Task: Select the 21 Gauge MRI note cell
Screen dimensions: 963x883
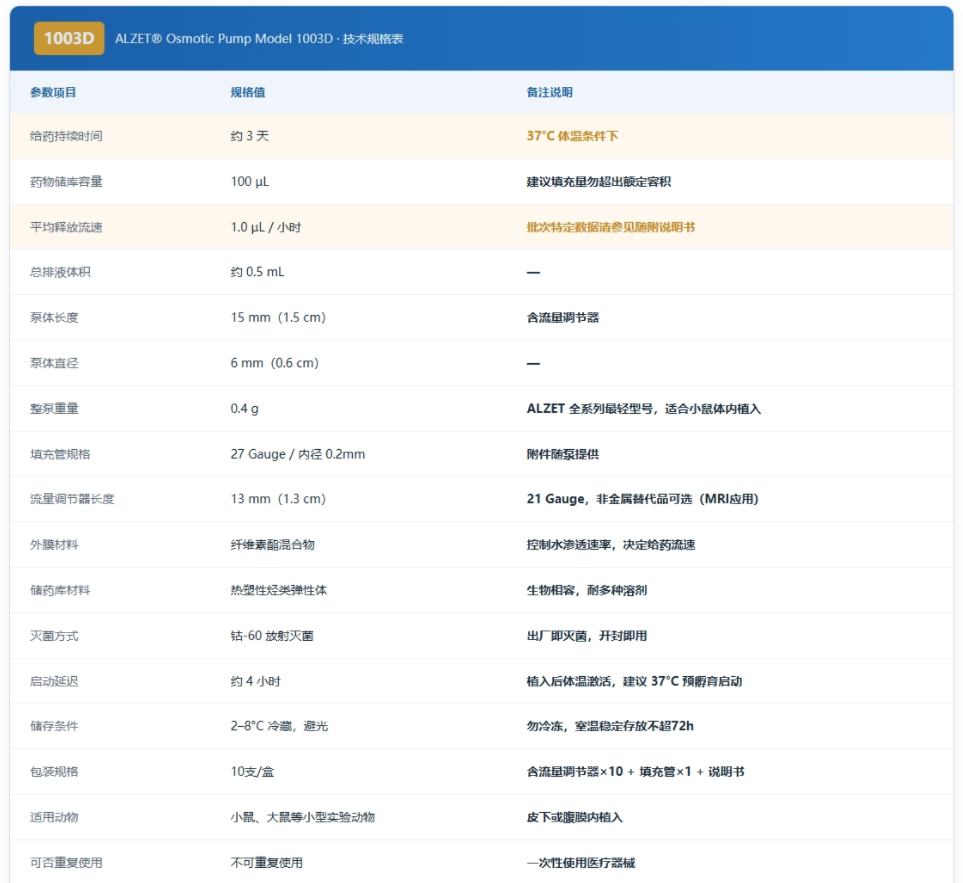Action: (641, 498)
